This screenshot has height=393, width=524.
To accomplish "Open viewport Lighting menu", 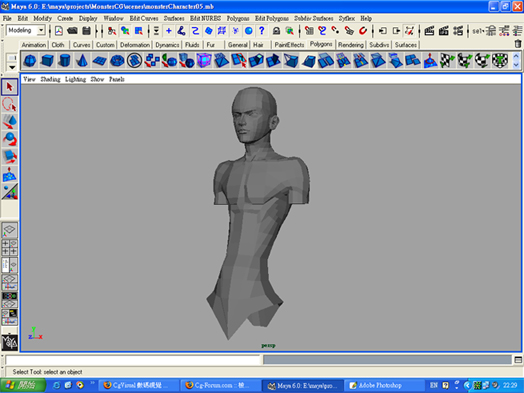I will click(x=76, y=79).
